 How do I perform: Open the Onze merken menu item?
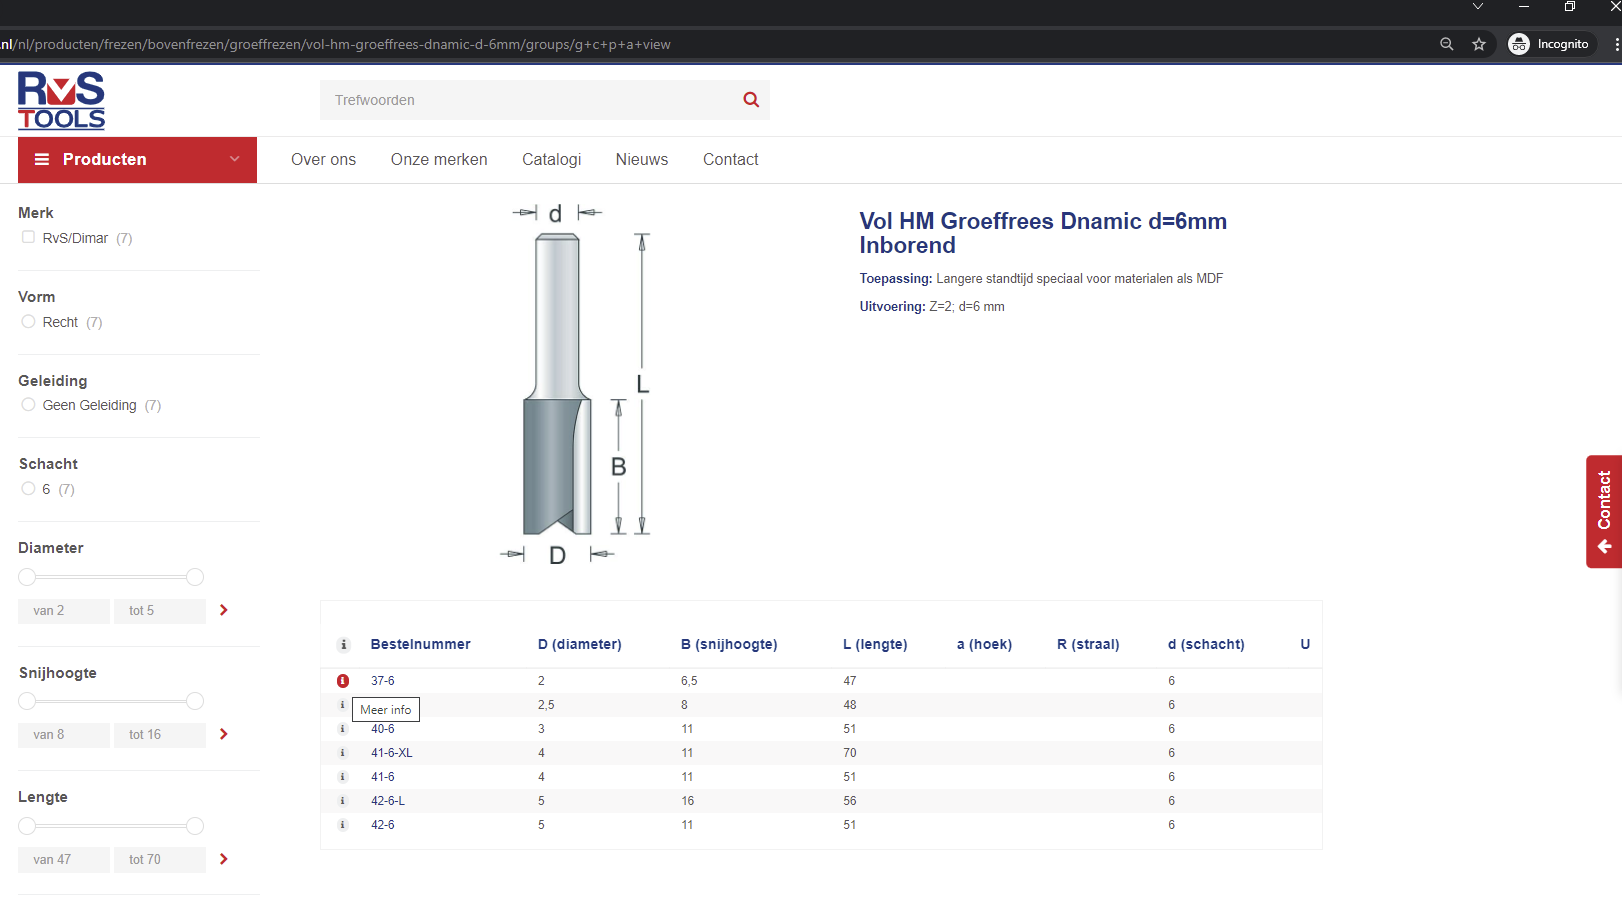[439, 159]
